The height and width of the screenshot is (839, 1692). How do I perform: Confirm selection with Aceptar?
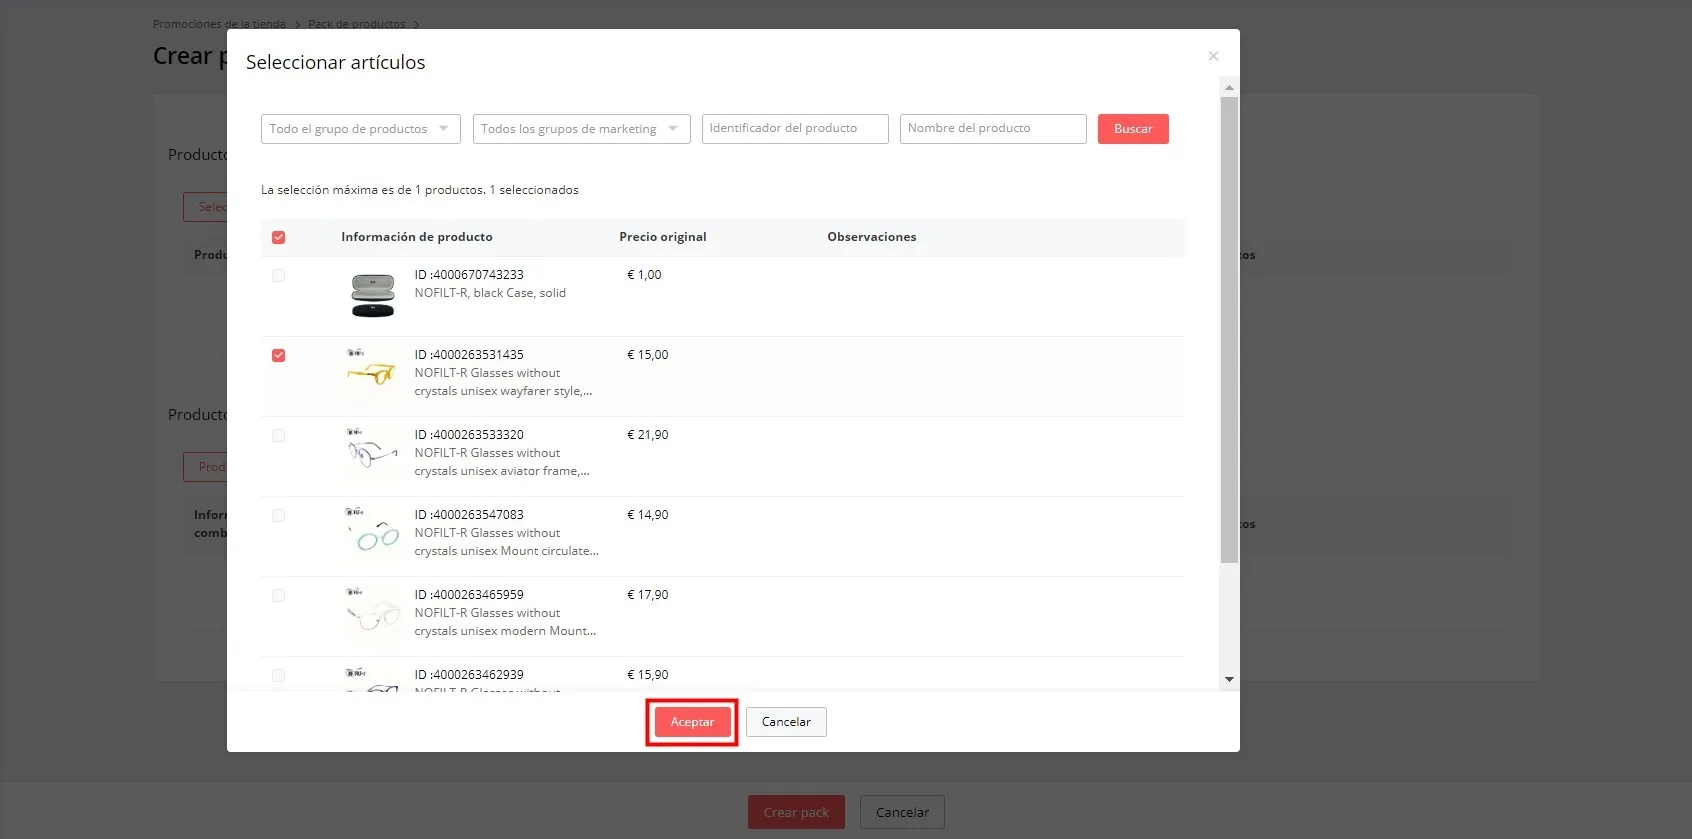(x=692, y=722)
